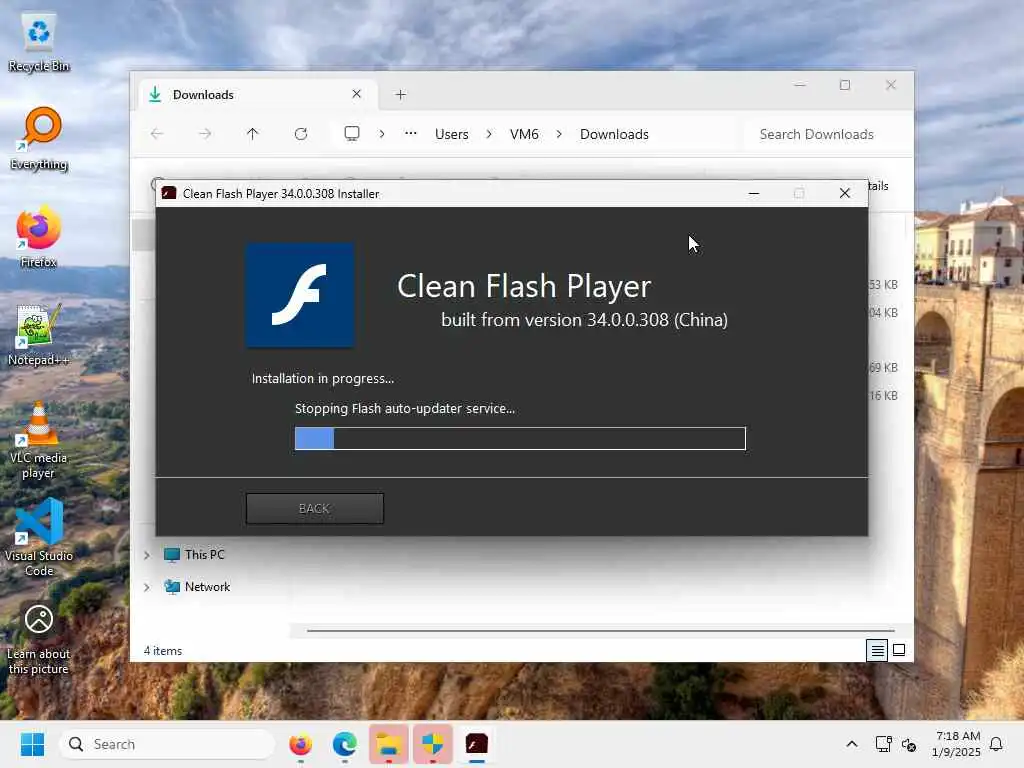Viewport: 1024px width, 768px height.
Task: Go forward in File Explorer navigation
Action: (x=205, y=134)
